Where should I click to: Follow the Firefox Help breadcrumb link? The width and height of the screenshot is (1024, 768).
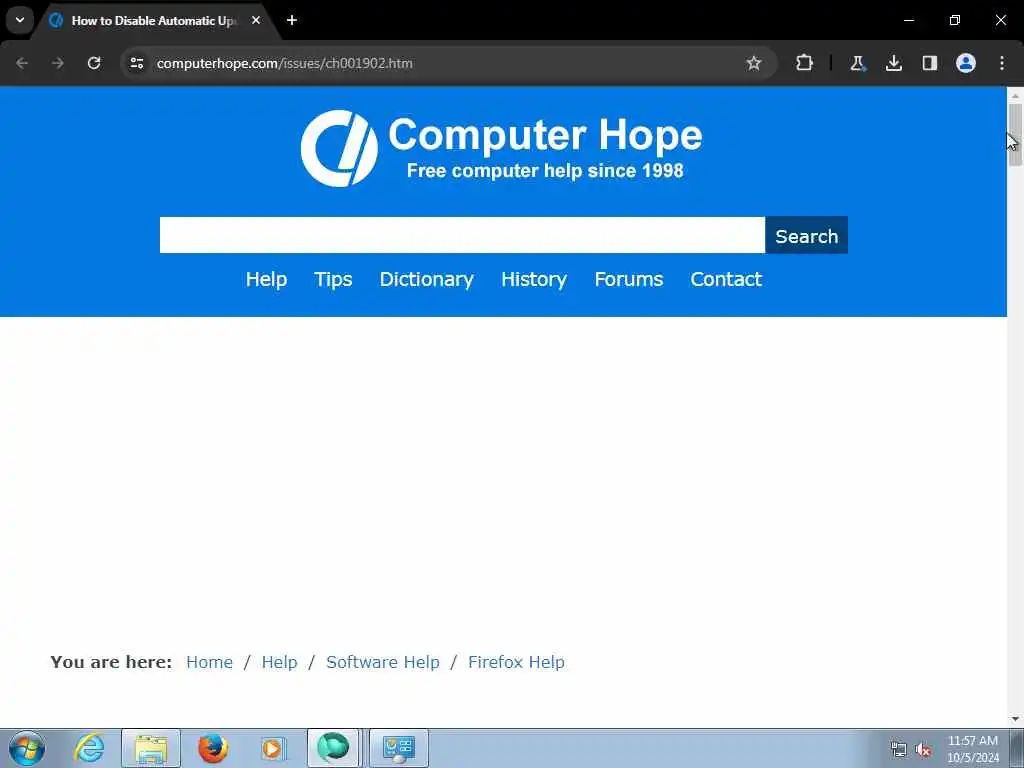[x=517, y=662]
